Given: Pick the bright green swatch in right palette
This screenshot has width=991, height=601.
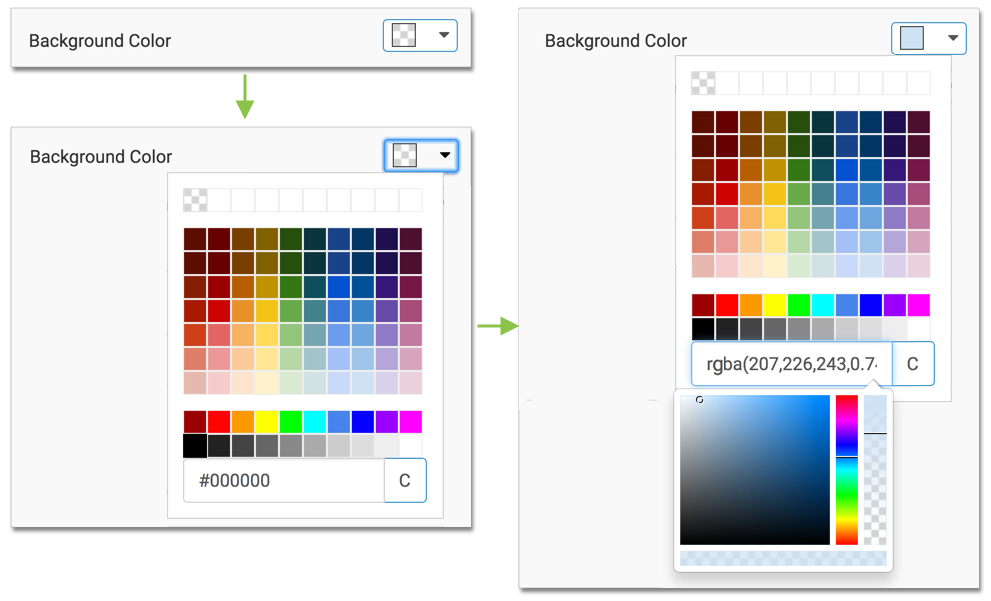Looking at the screenshot, I should 799,305.
